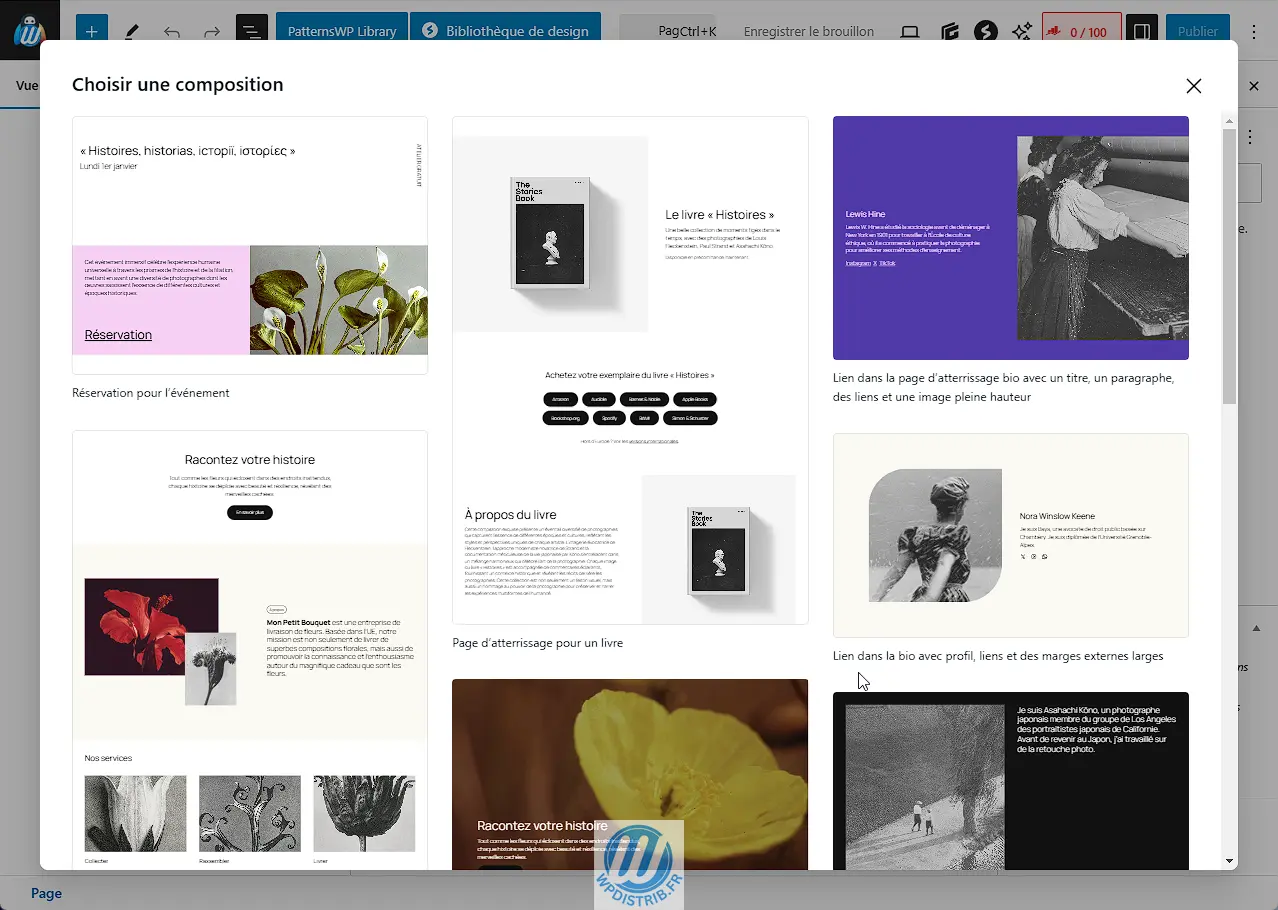1278x910 pixels.
Task: Click the Page breadcrumb in footer
Action: tap(46, 893)
